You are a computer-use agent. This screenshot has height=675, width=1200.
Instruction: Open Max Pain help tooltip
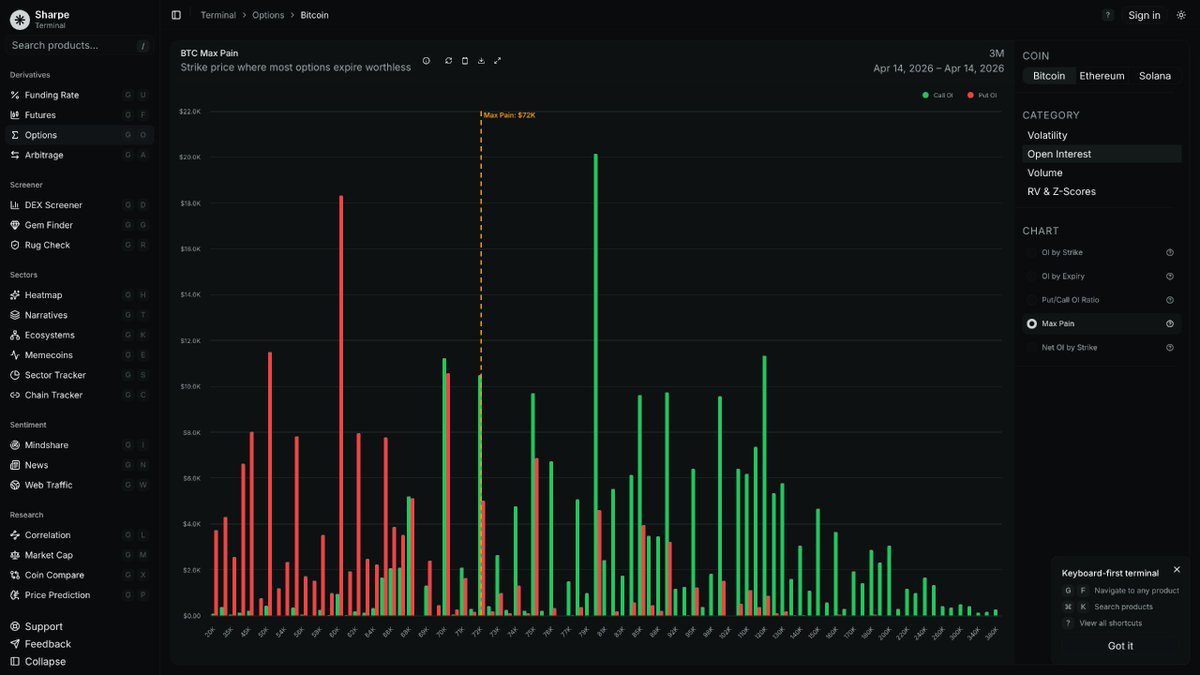[1169, 324]
